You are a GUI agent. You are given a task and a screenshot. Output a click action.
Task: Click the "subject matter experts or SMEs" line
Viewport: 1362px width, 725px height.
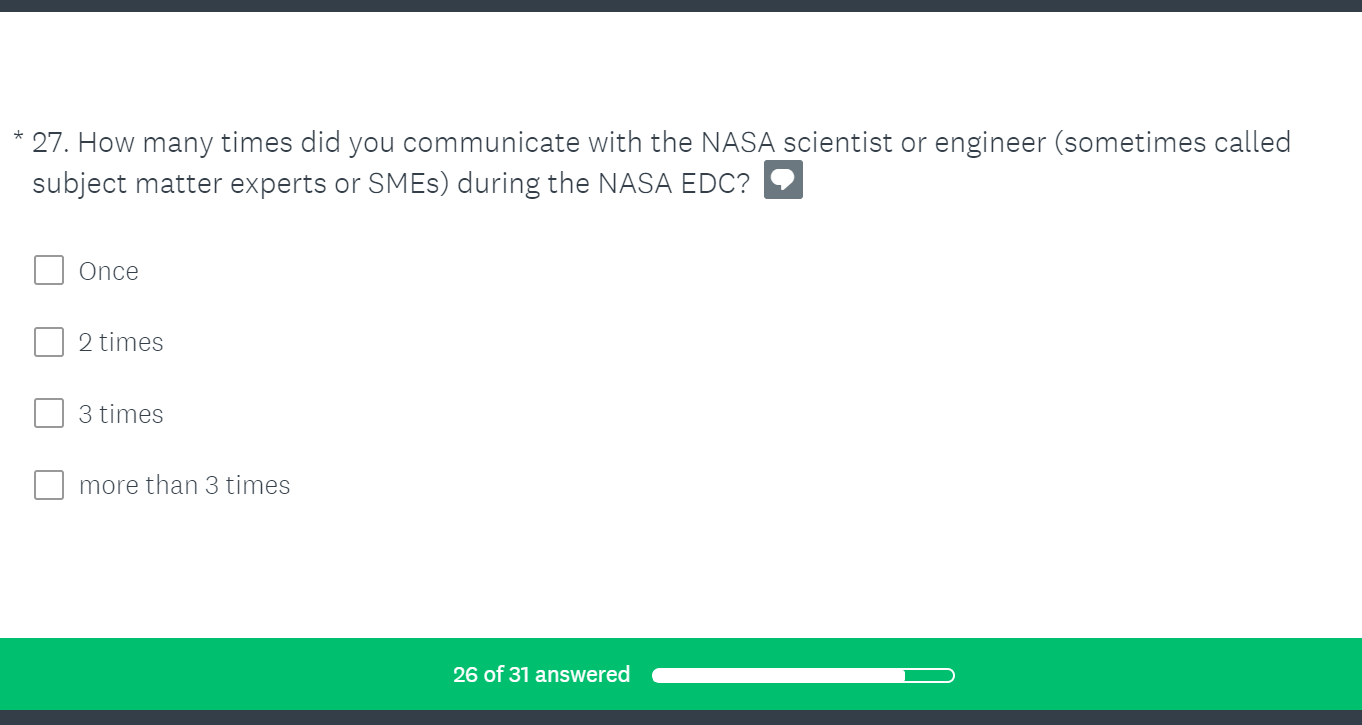(390, 185)
